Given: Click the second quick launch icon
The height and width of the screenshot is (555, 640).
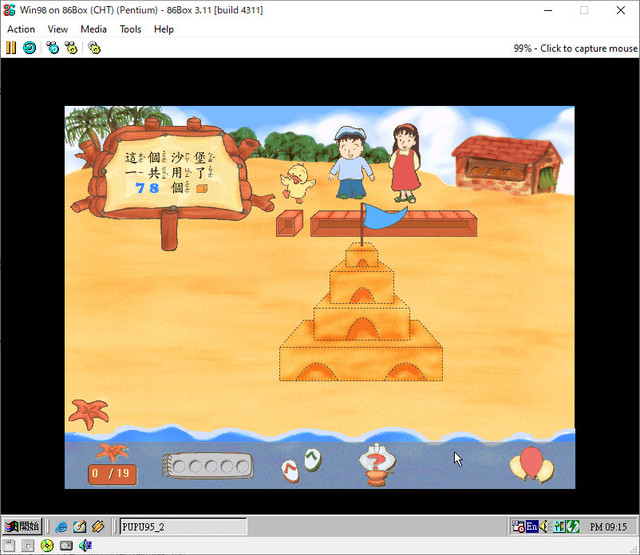Looking at the screenshot, I should coord(80,527).
